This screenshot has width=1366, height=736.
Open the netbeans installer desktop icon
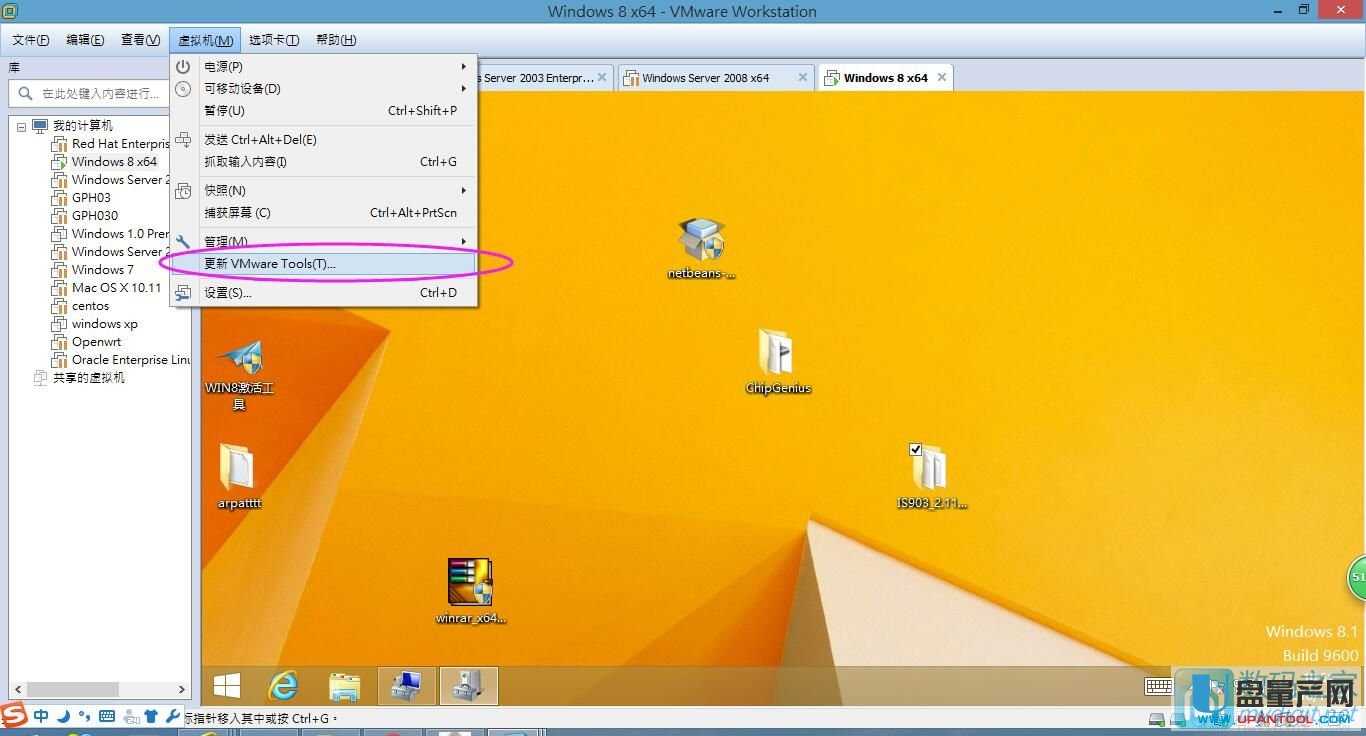[x=701, y=242]
